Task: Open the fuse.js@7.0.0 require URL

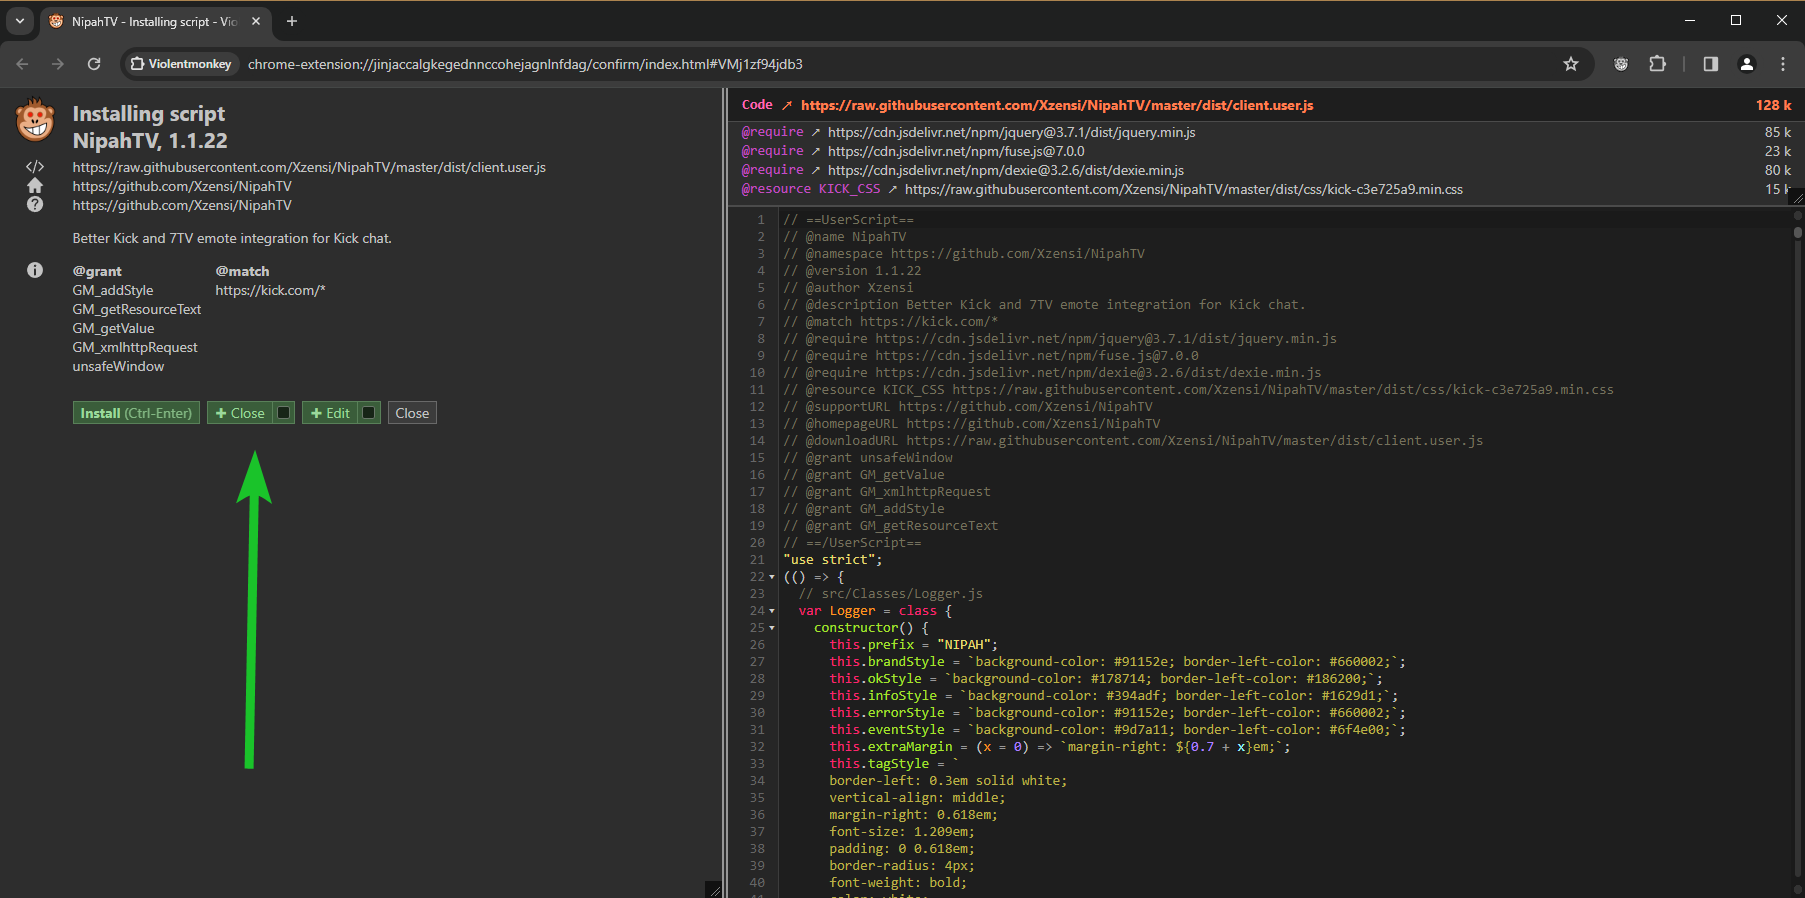Action: (956, 151)
